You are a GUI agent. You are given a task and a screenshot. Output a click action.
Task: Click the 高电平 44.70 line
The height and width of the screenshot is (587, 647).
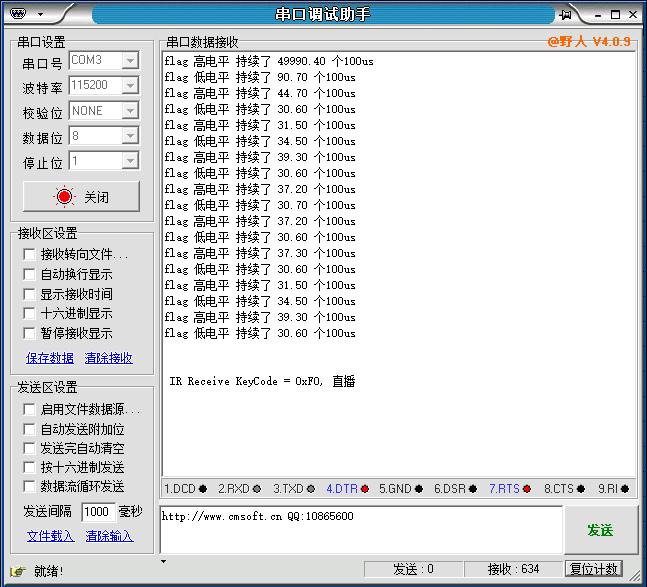tap(260, 94)
